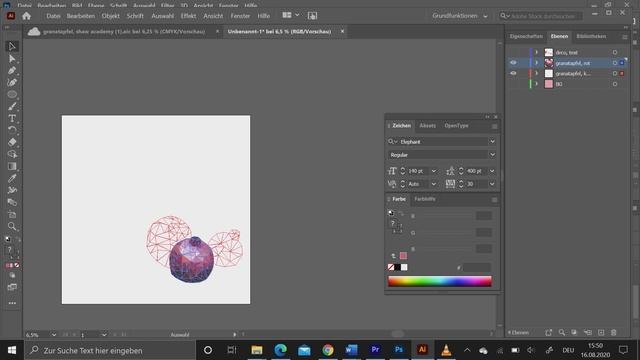This screenshot has width=640, height=360.
Task: Click target circle of 'granatapfel, k...' layer
Action: 615,73
